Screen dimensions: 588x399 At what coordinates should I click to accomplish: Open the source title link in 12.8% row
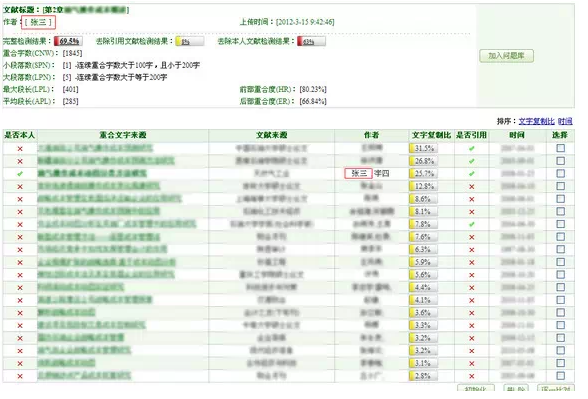pyautogui.click(x=99, y=186)
